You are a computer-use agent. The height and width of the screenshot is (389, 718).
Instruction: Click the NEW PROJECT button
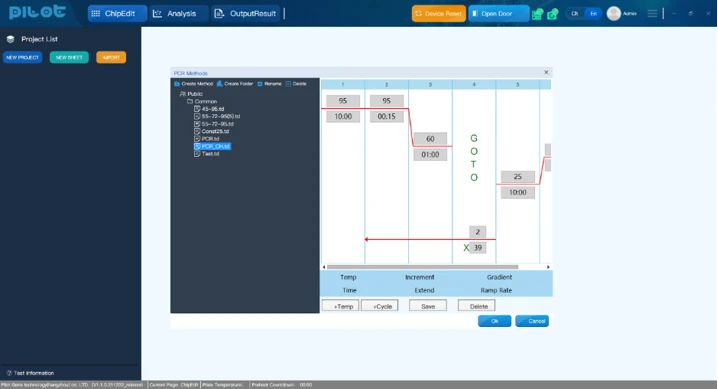coord(22,57)
